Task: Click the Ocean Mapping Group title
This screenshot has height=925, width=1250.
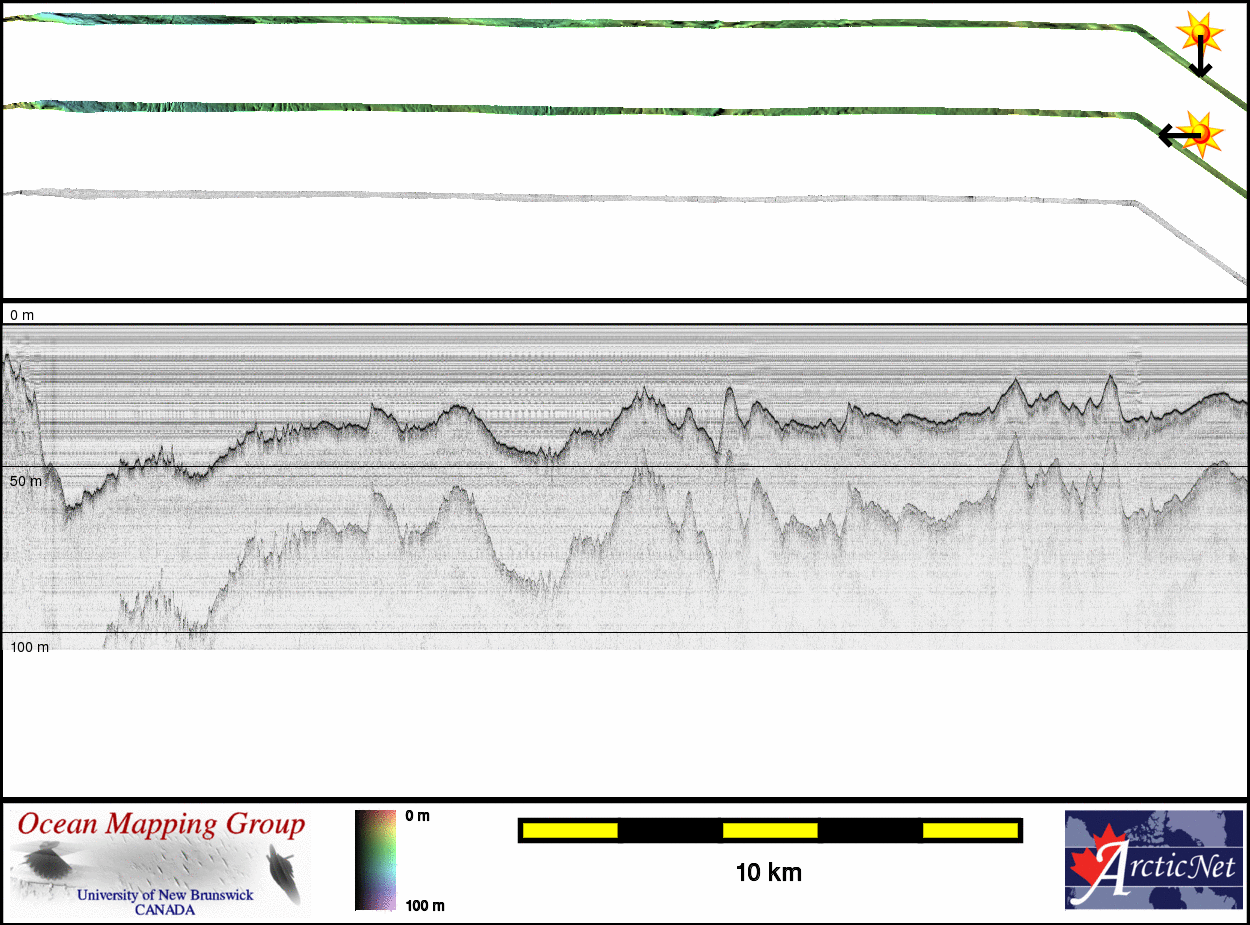Action: point(161,825)
